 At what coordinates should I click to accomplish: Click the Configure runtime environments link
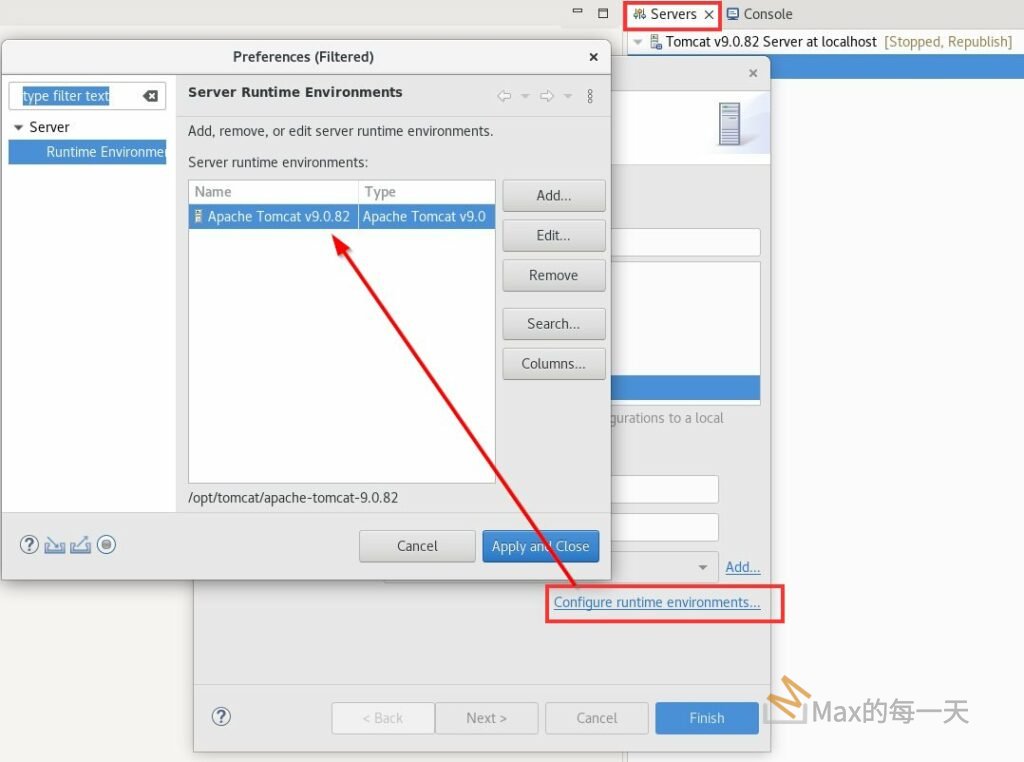pos(657,602)
